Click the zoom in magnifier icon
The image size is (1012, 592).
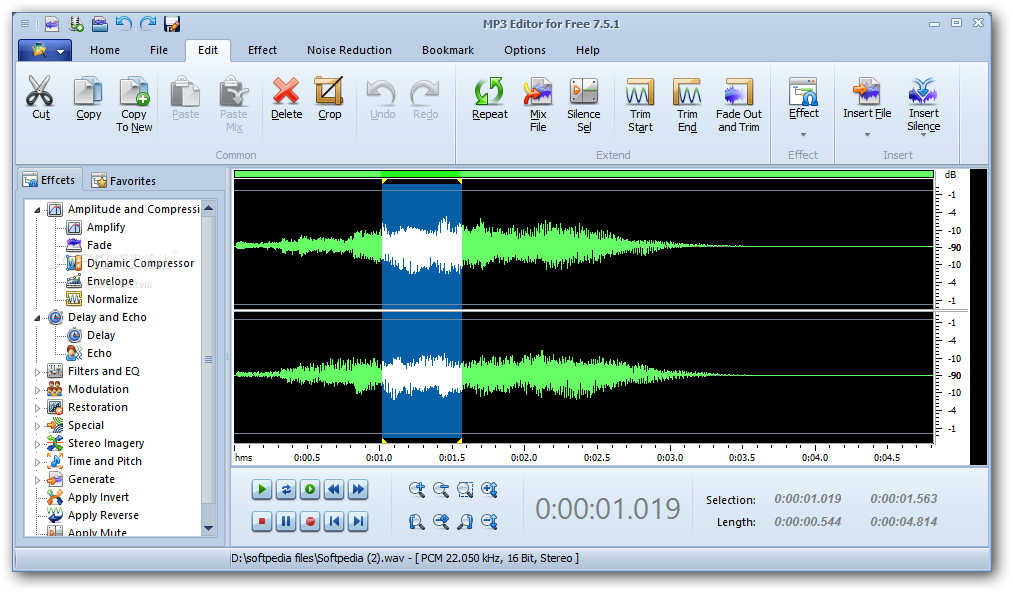417,490
